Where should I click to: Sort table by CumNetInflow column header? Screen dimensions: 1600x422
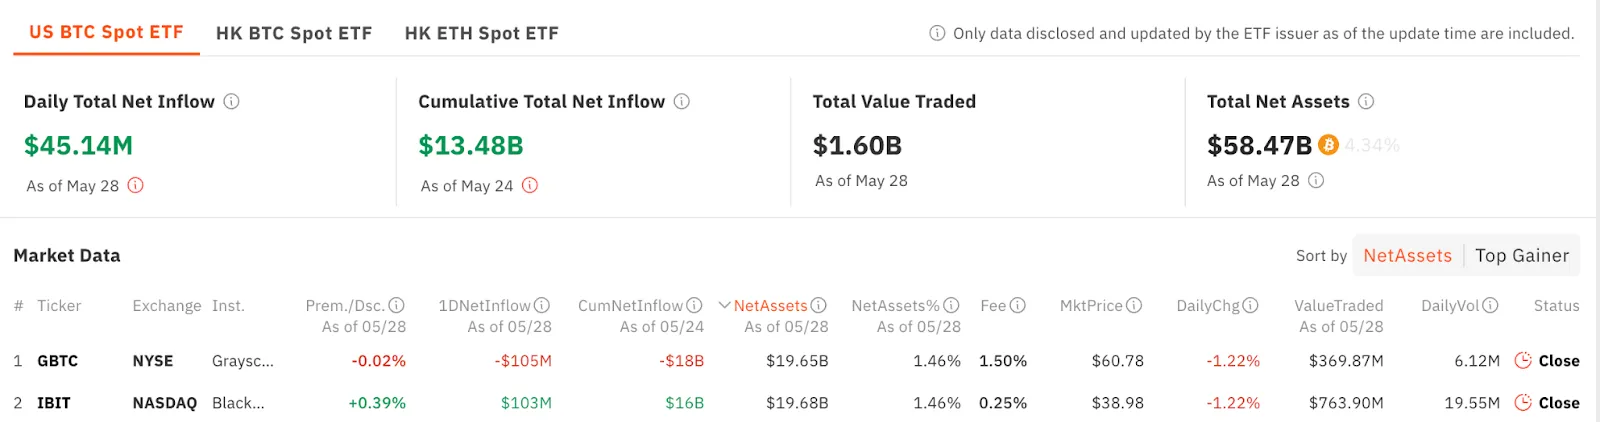point(630,305)
